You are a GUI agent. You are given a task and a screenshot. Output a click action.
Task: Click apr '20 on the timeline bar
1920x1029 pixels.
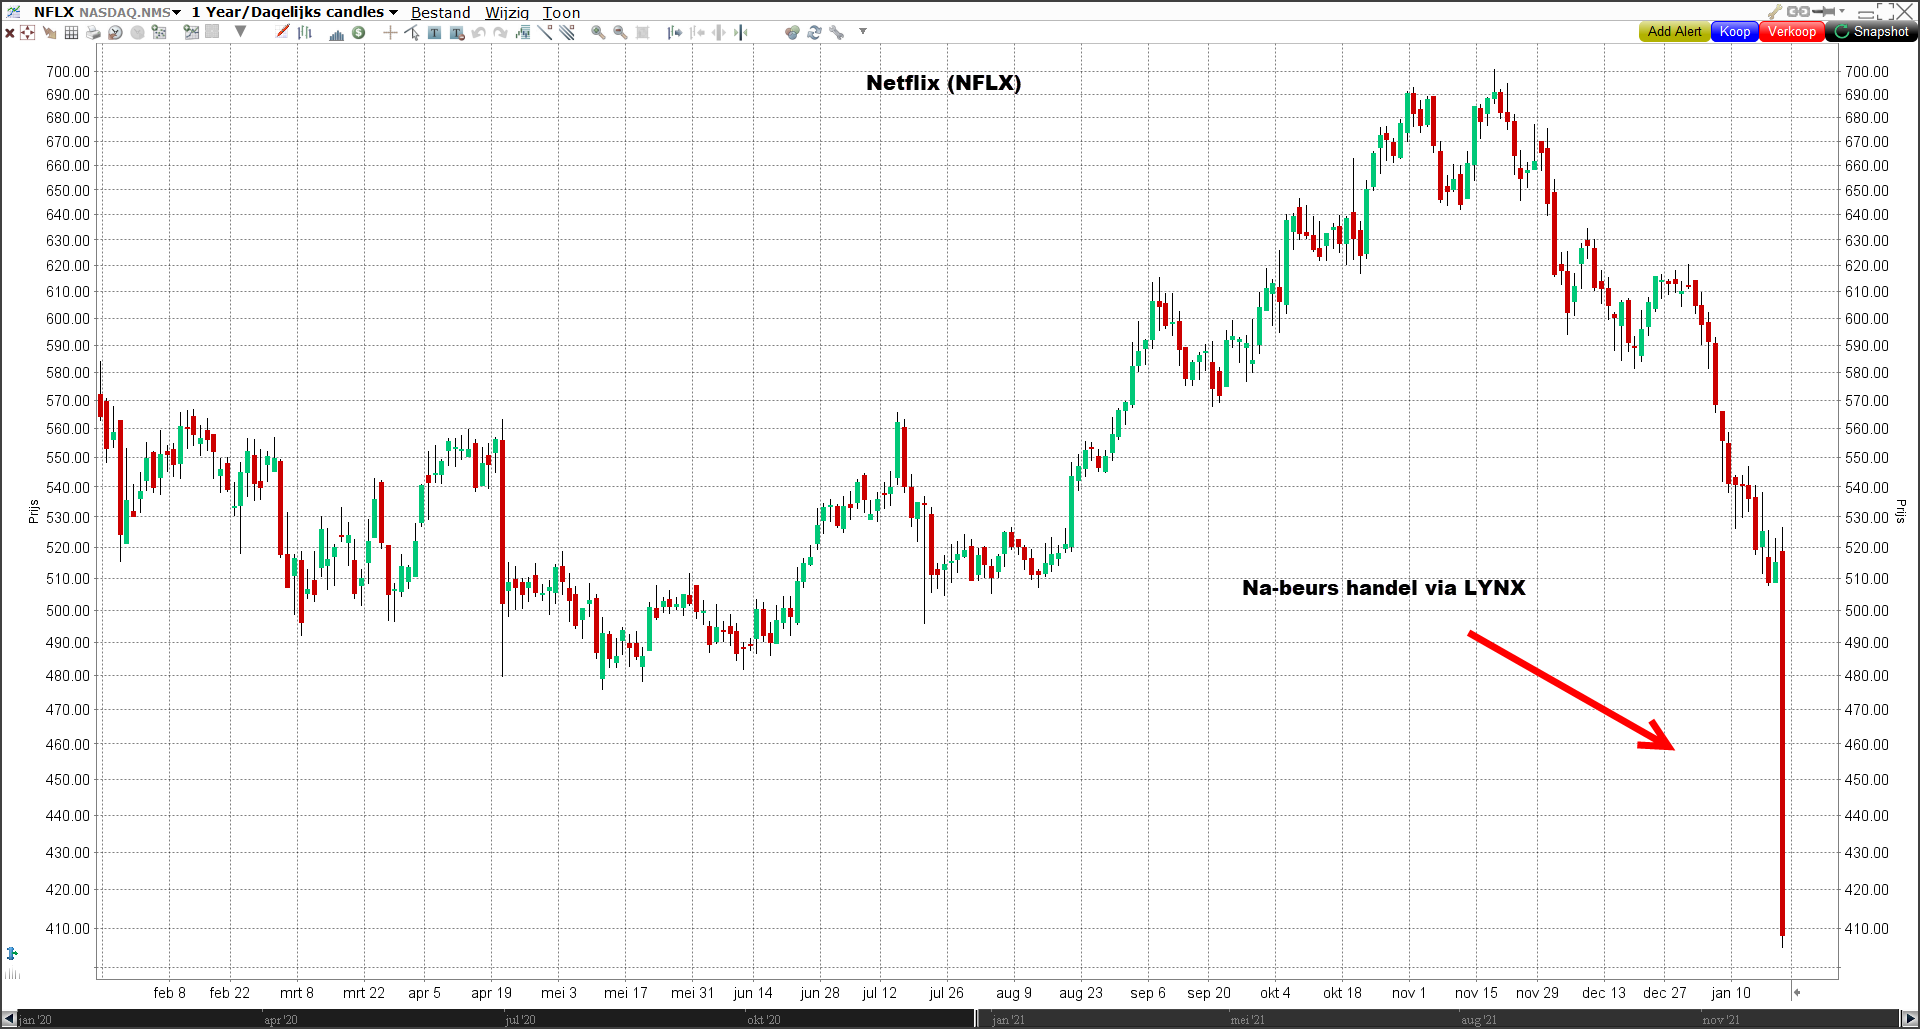pos(280,1020)
